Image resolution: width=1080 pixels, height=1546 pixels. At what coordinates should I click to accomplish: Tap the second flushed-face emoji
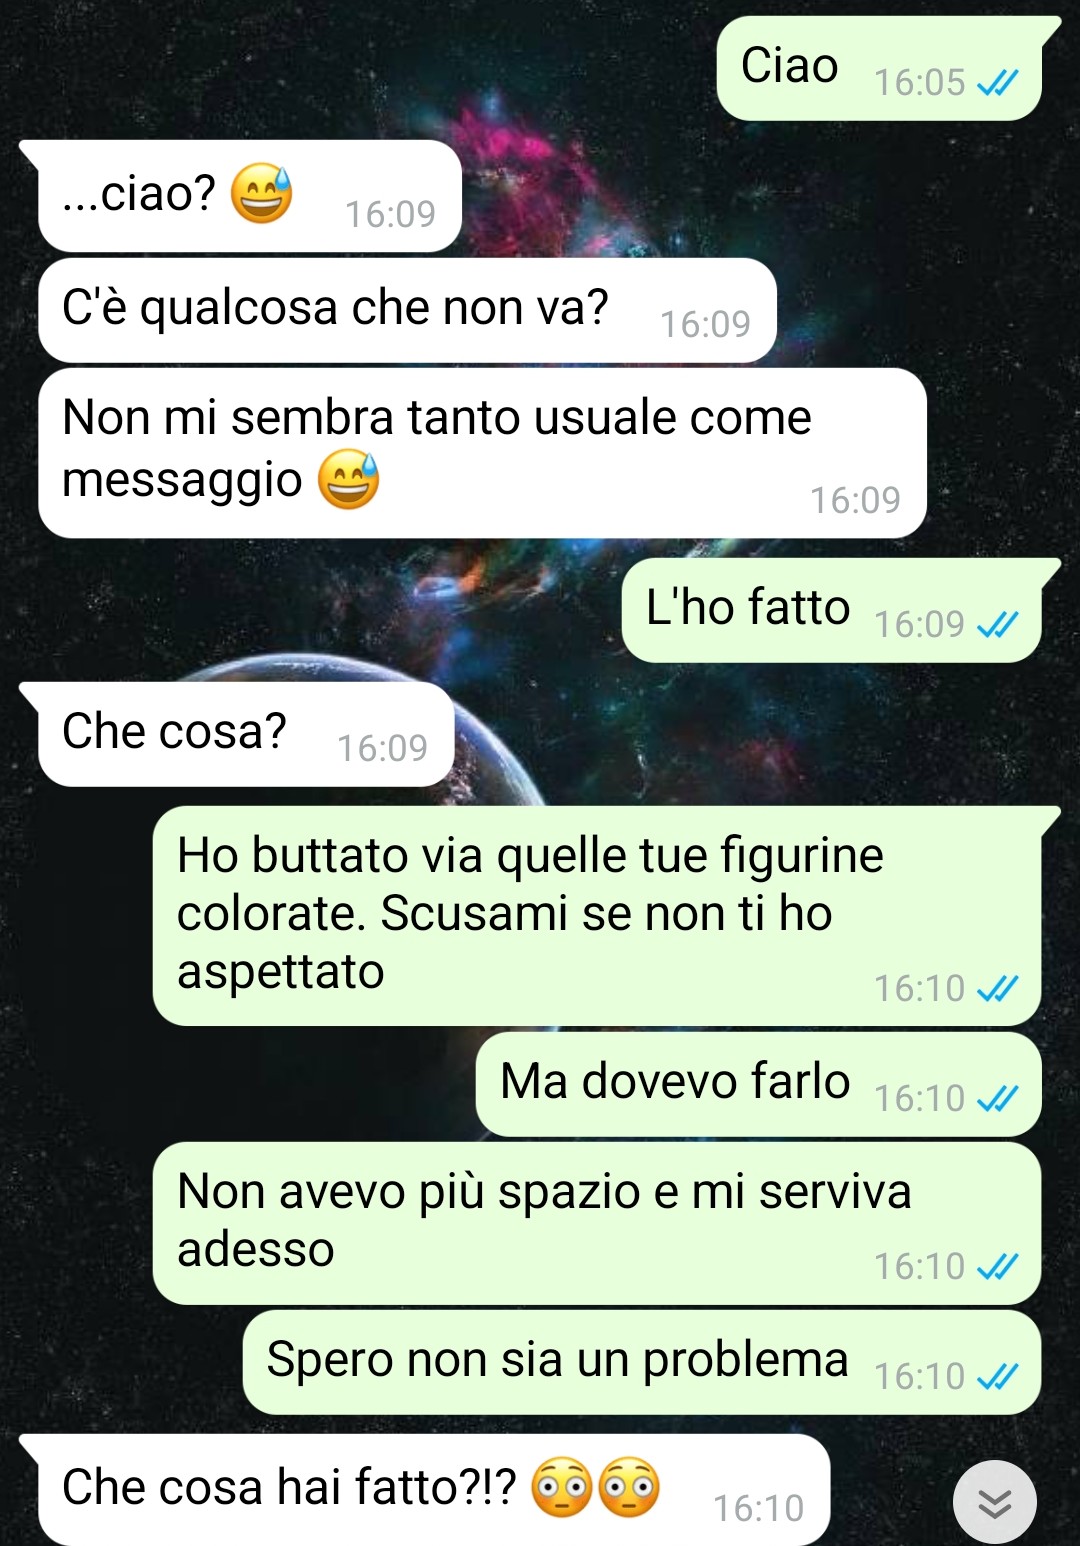[629, 1487]
